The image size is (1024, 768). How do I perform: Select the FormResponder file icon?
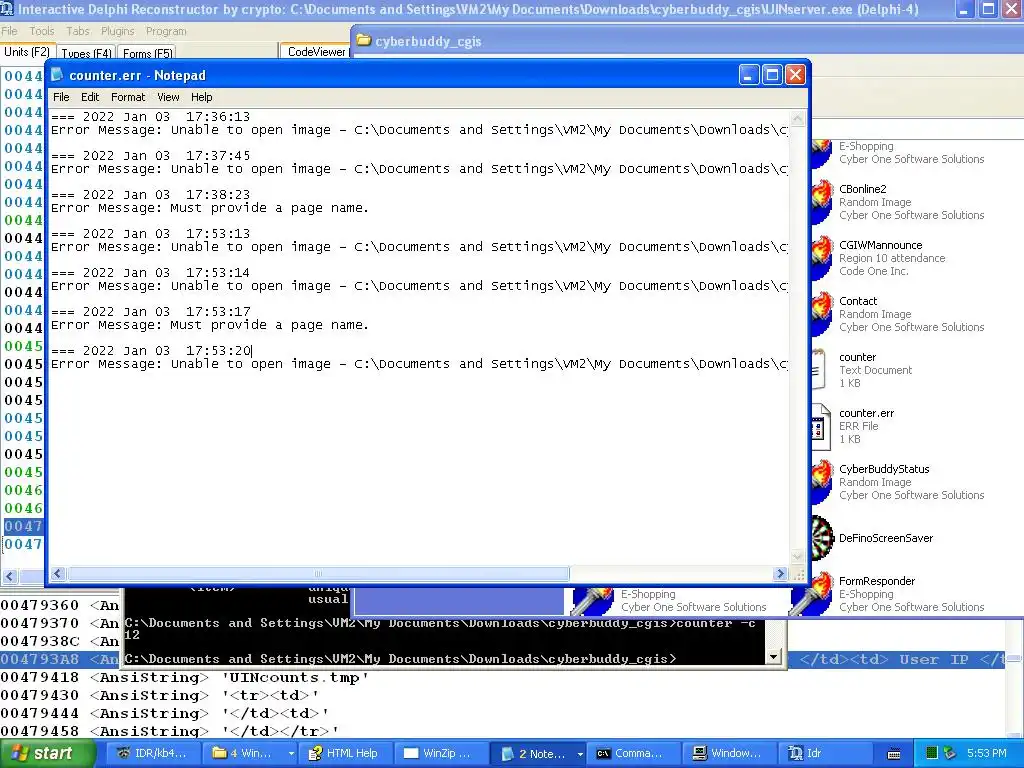tap(812, 594)
